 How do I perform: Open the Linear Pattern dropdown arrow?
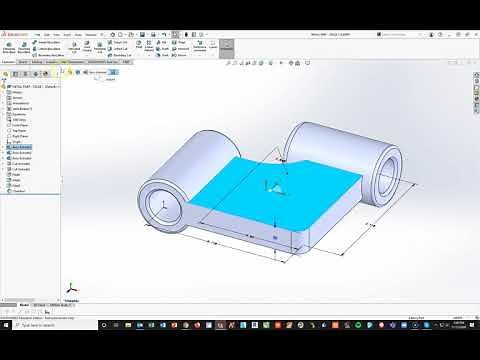click(149, 54)
